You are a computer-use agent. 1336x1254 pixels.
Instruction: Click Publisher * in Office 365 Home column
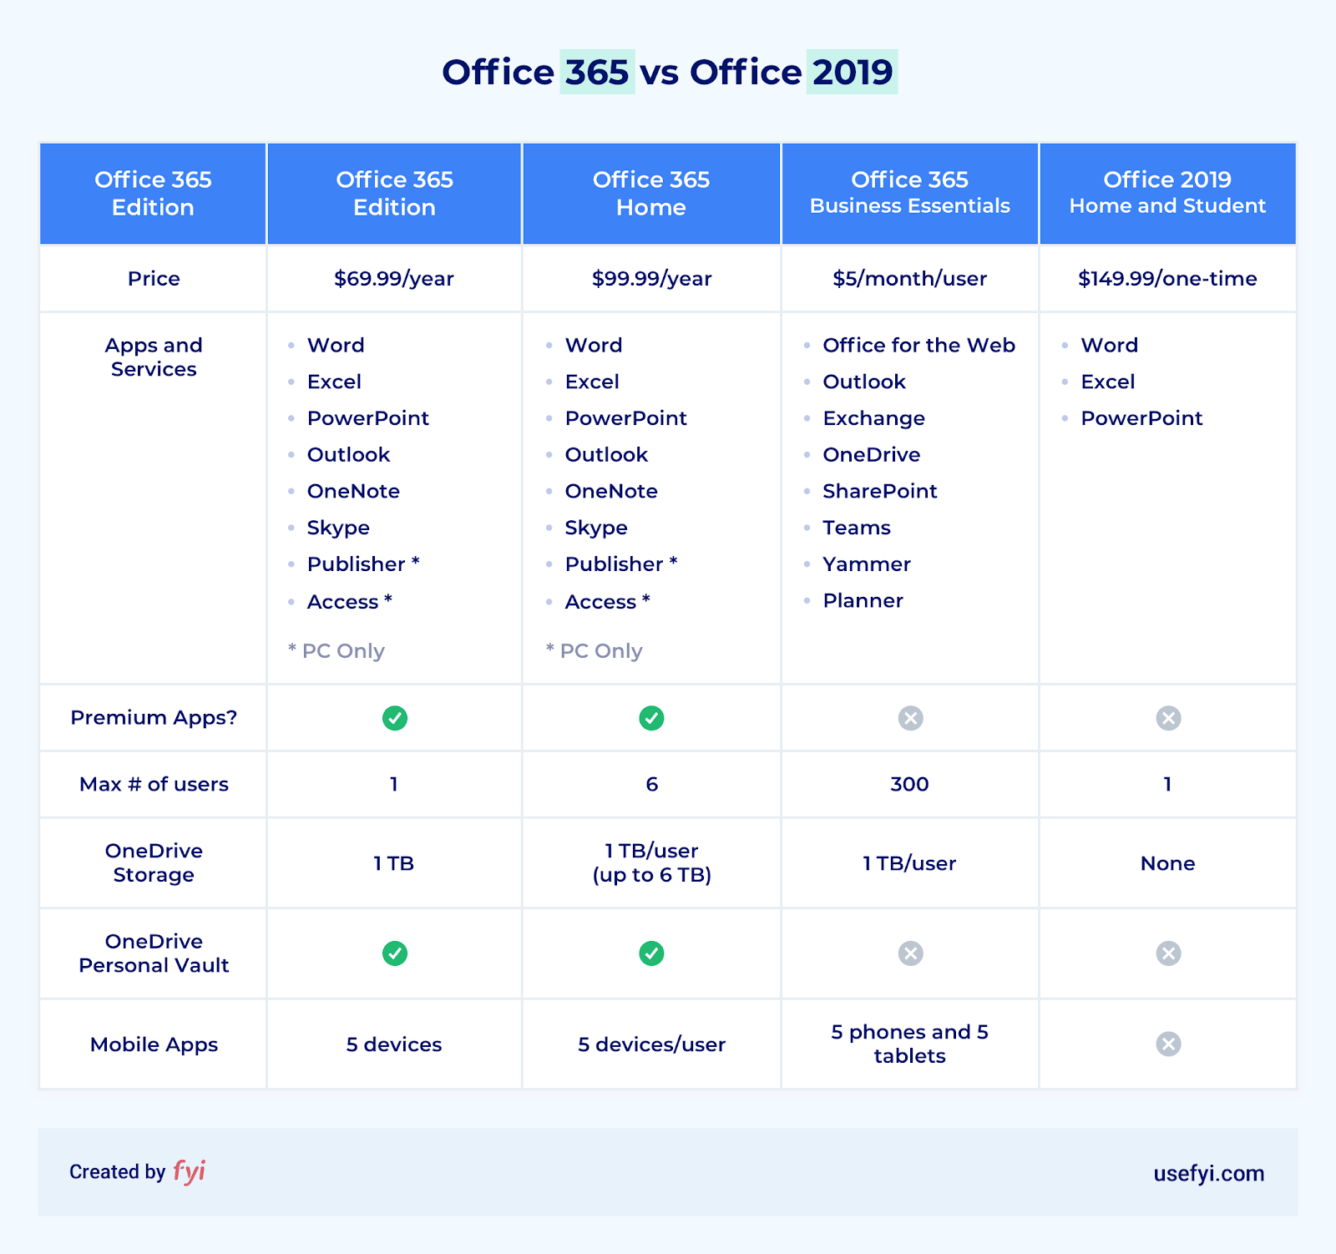pyautogui.click(x=621, y=564)
